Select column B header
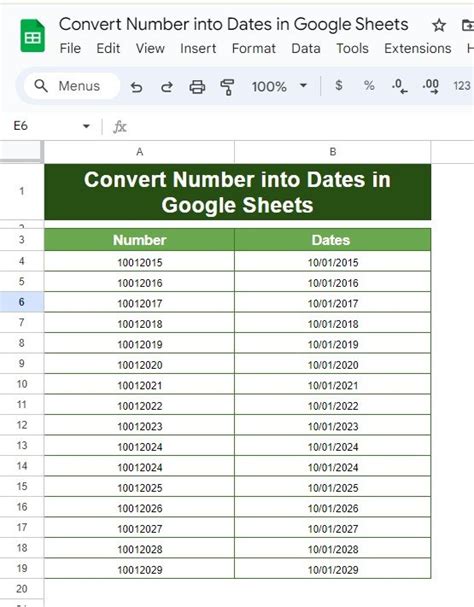474x607 pixels. coord(333,152)
